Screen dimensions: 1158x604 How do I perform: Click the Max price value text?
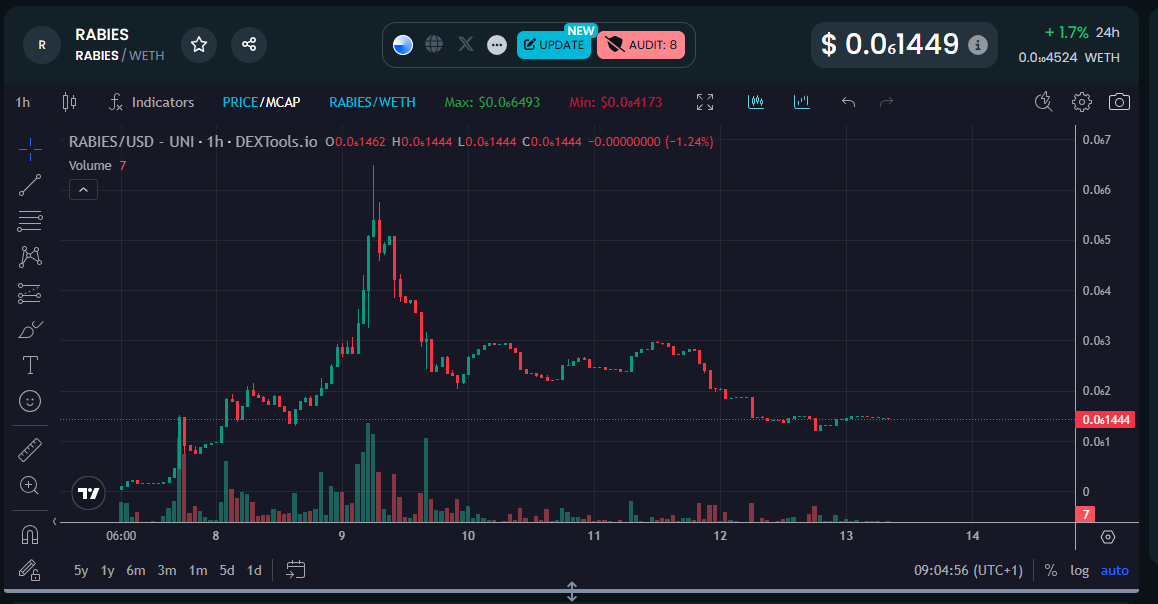click(x=492, y=102)
